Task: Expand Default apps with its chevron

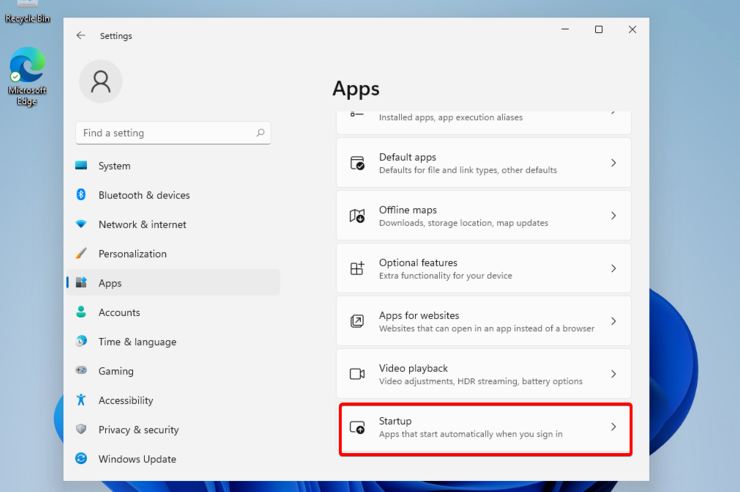Action: click(613, 163)
